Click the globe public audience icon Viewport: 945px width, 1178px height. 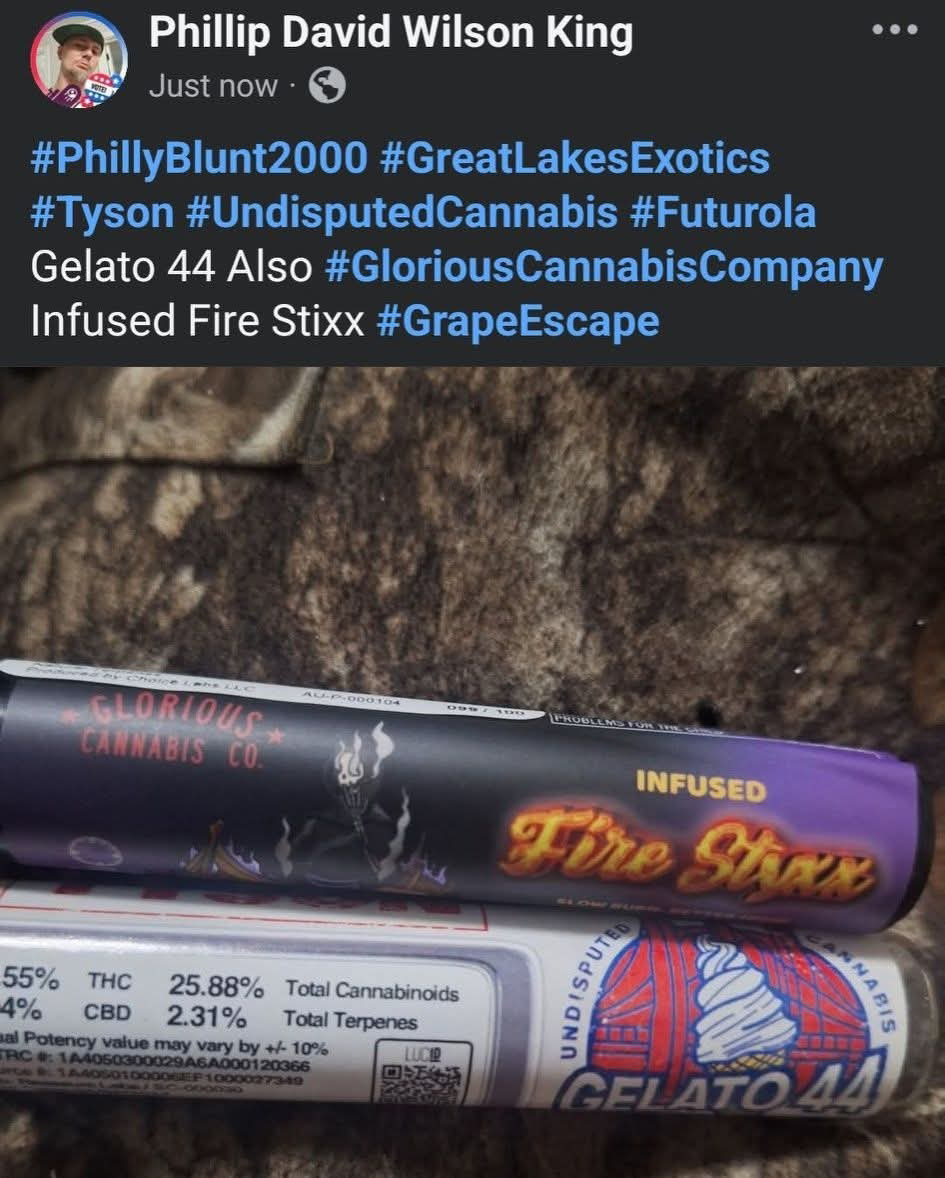pos(328,86)
